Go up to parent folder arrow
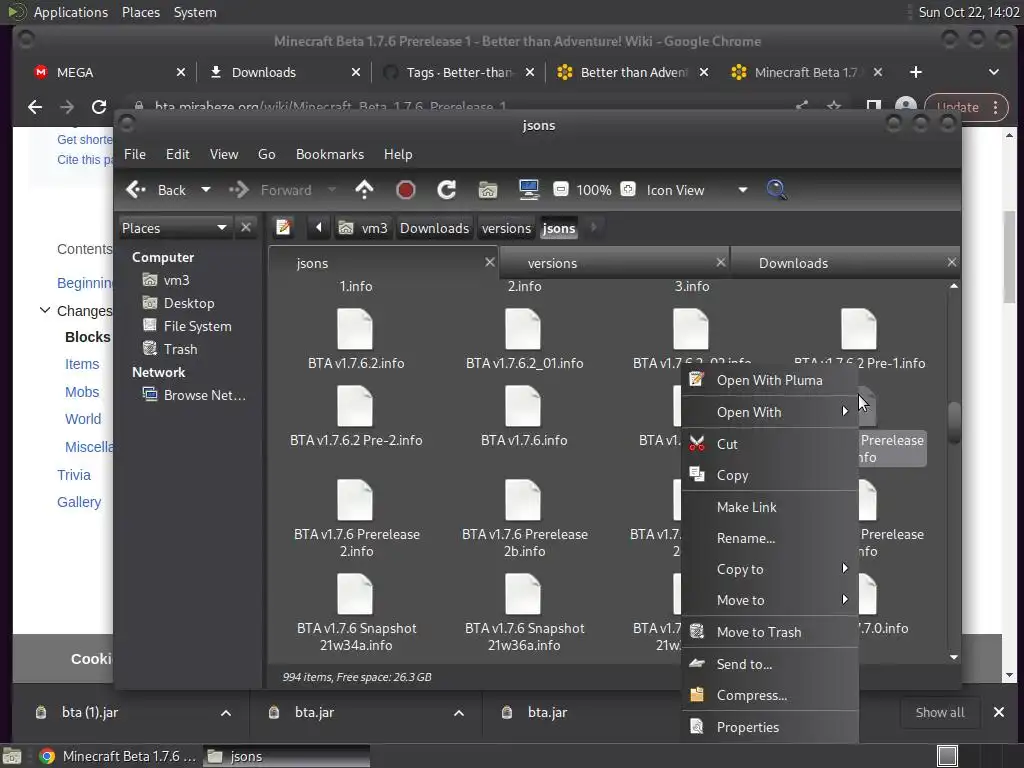The height and width of the screenshot is (768, 1024). (x=364, y=190)
